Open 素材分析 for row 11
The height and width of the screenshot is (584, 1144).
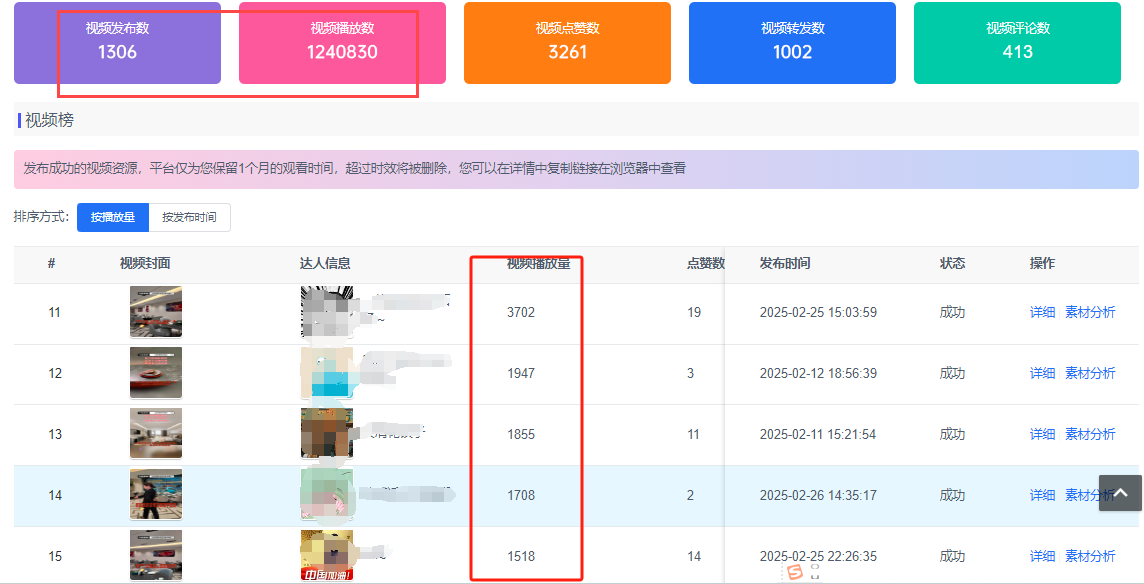point(1090,312)
